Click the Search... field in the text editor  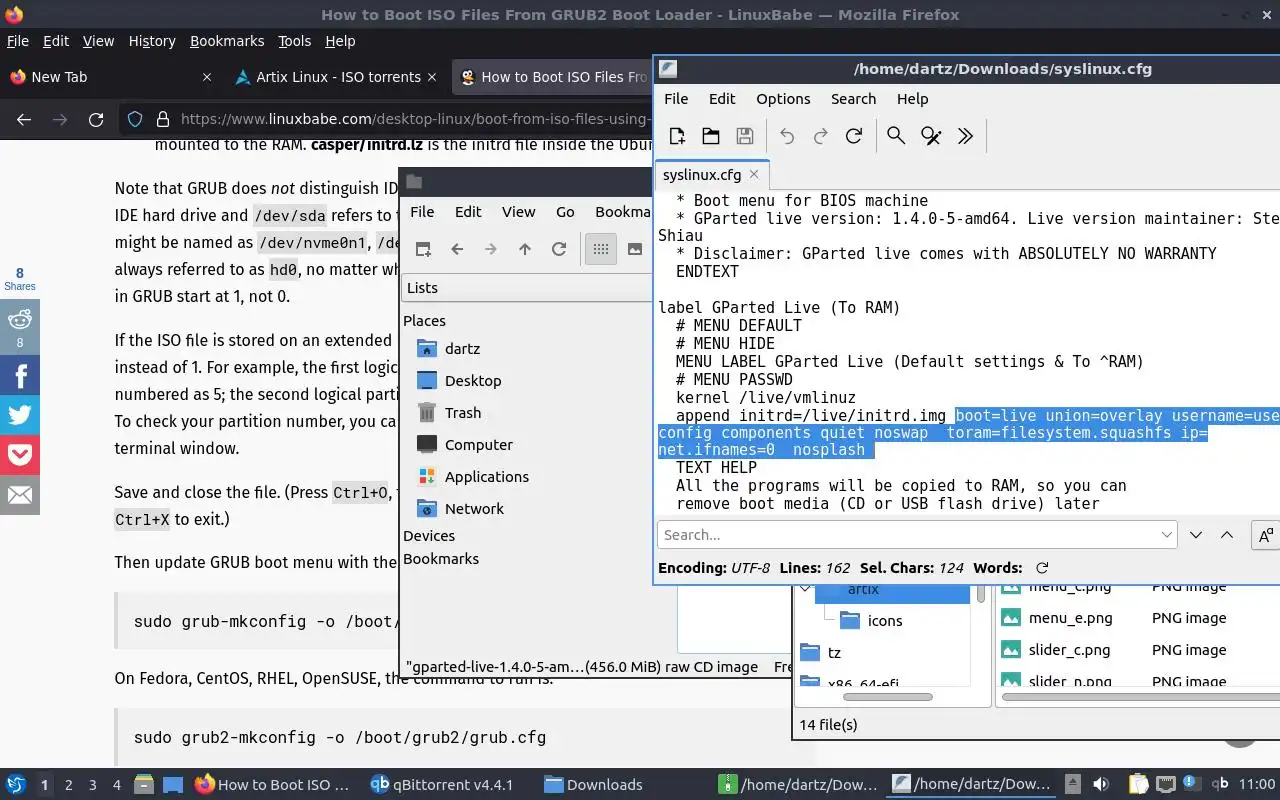point(908,535)
